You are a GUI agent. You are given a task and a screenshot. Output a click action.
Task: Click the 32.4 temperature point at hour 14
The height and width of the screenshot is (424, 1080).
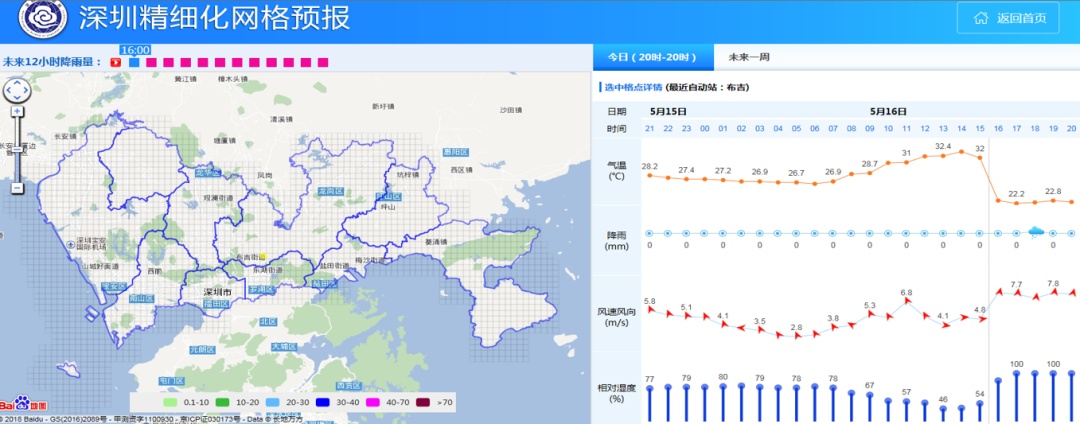(x=961, y=152)
